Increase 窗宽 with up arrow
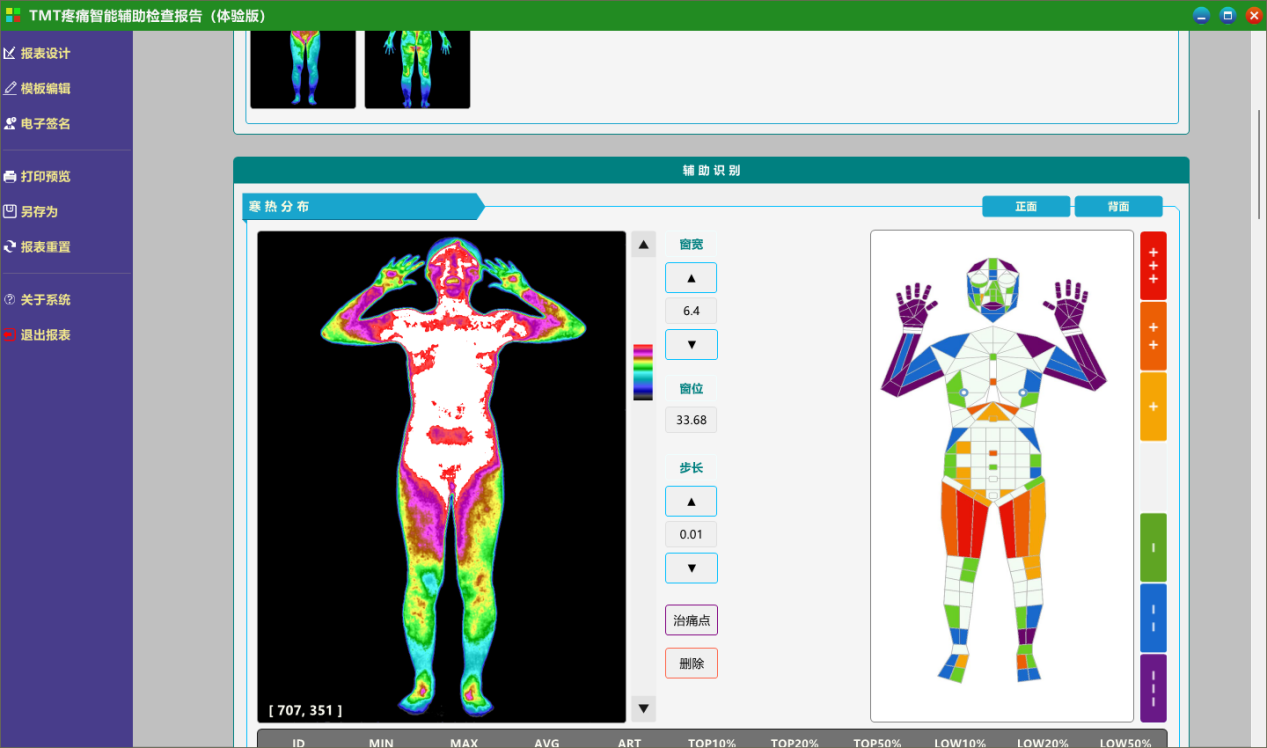This screenshot has width=1267, height=748. click(x=691, y=278)
